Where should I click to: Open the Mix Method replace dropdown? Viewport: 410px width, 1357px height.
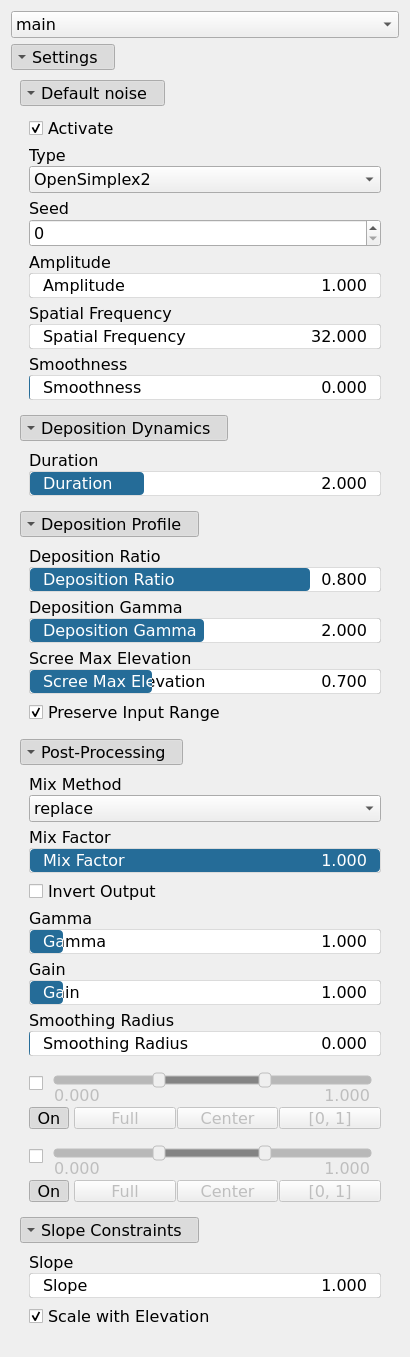pos(205,808)
